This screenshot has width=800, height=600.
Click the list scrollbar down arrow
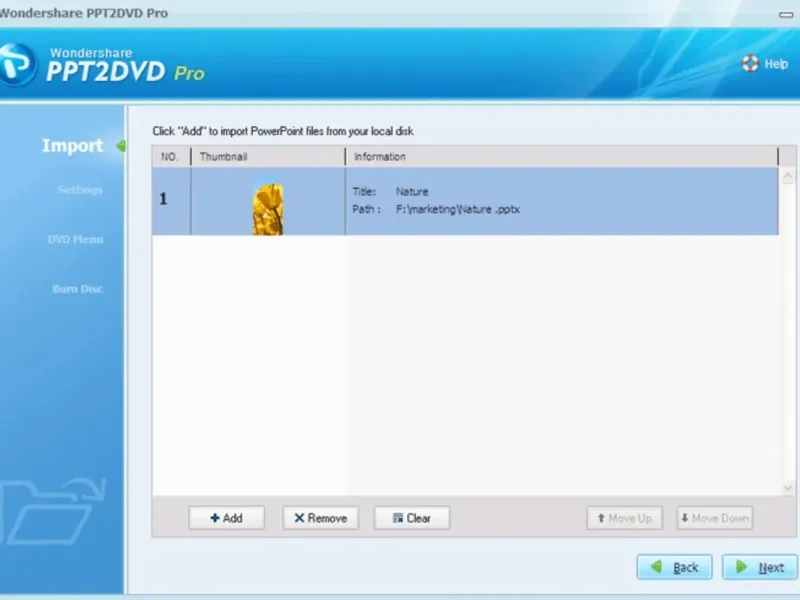pos(787,488)
